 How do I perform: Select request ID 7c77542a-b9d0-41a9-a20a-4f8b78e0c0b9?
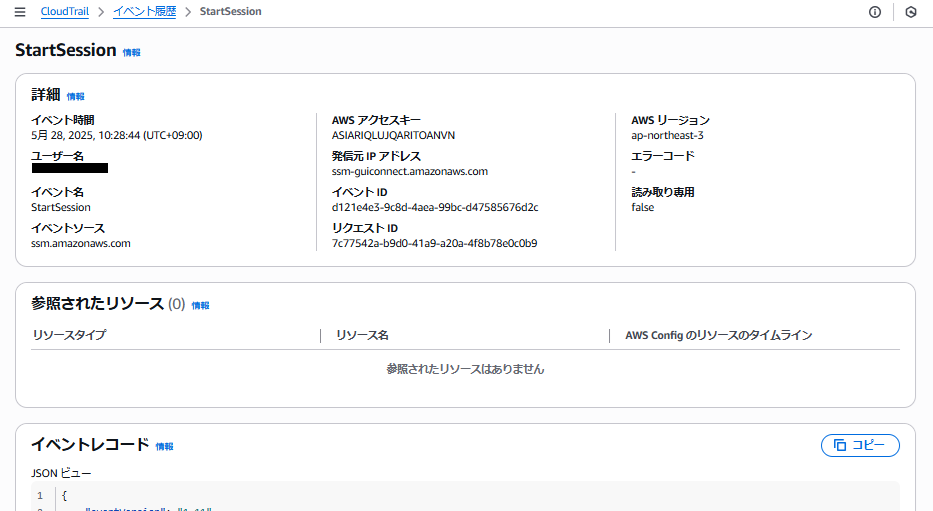pyautogui.click(x=434, y=243)
